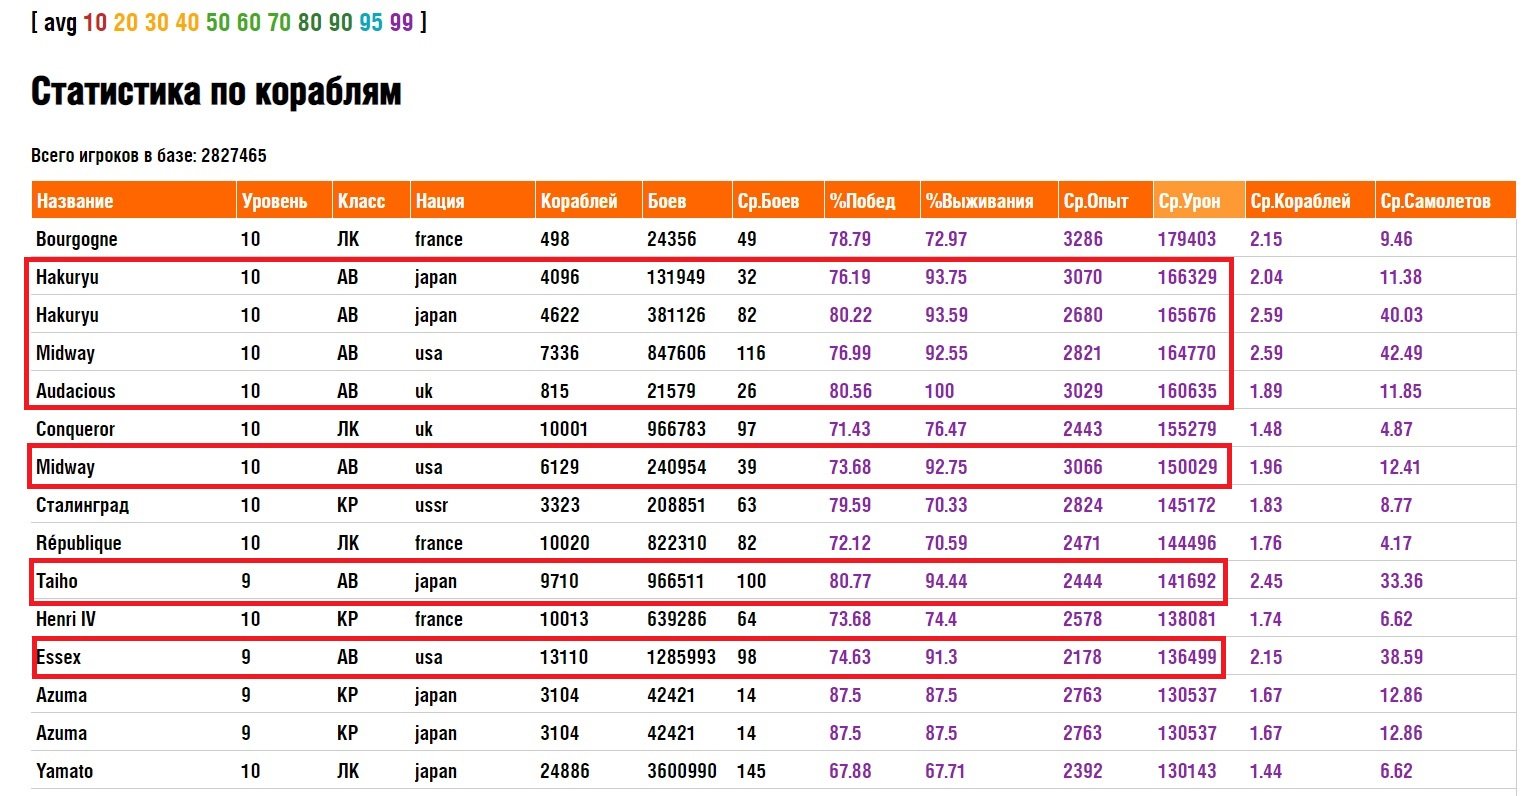This screenshot has width=1522, height=796.
Task: Sort by the %Выживания column header
Action: tap(979, 201)
